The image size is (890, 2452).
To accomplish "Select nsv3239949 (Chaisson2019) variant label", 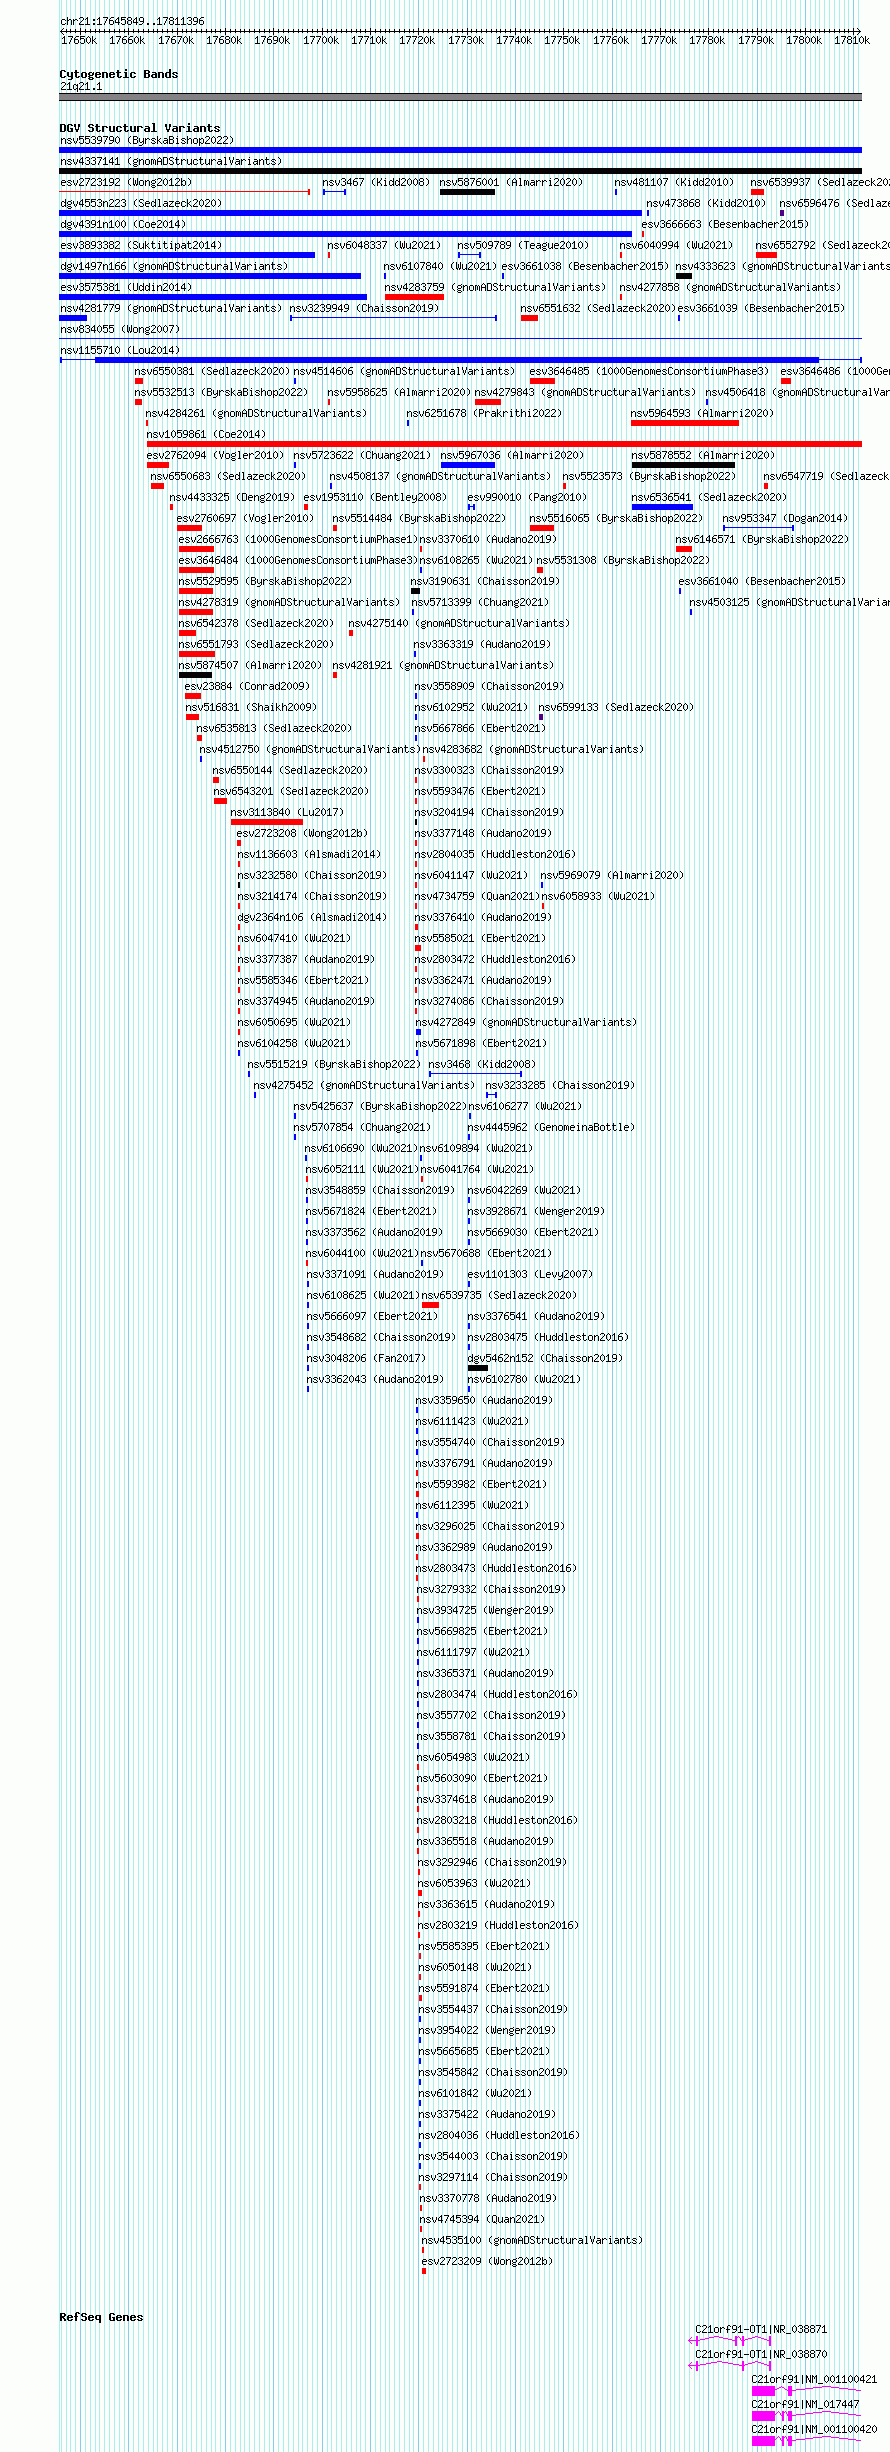I will point(364,308).
